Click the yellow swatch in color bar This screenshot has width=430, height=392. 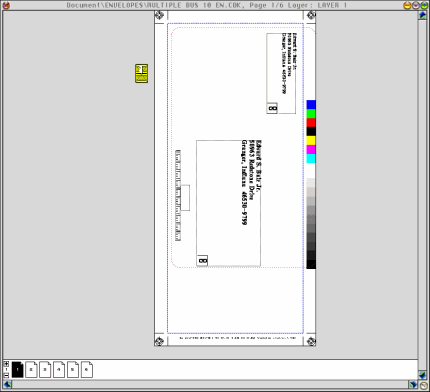tap(311, 140)
